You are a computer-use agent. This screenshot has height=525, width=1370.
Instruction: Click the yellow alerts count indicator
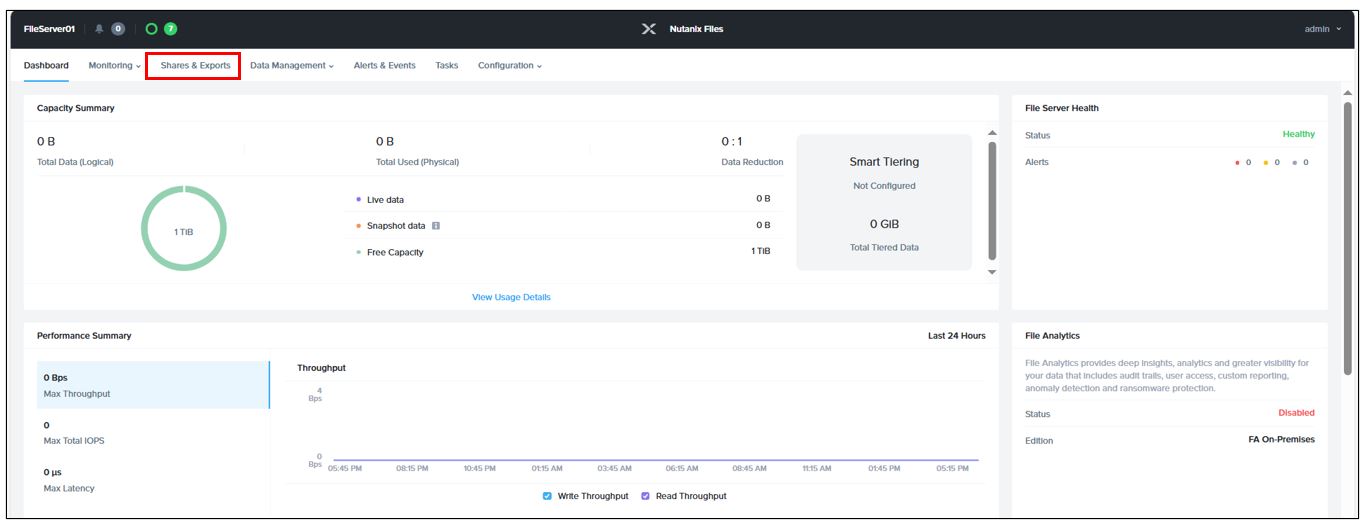1272,162
